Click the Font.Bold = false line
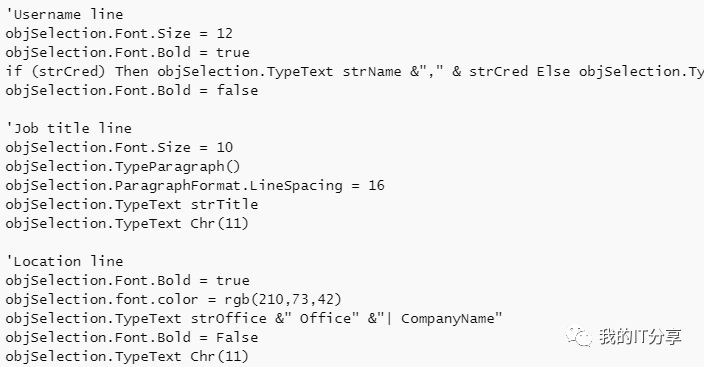The image size is (704, 367). pyautogui.click(x=132, y=91)
